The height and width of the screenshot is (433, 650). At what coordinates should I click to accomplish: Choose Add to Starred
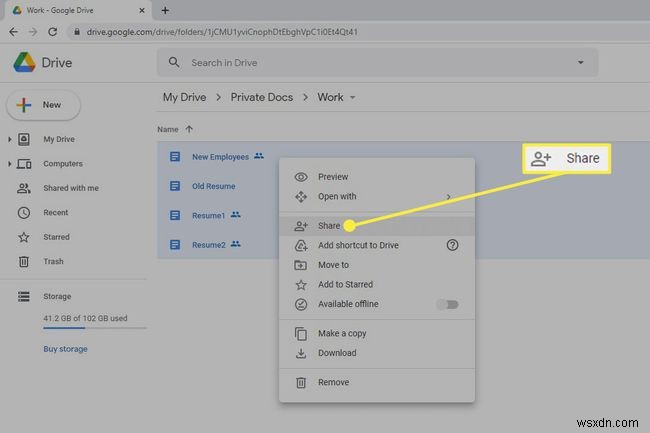click(x=377, y=285)
